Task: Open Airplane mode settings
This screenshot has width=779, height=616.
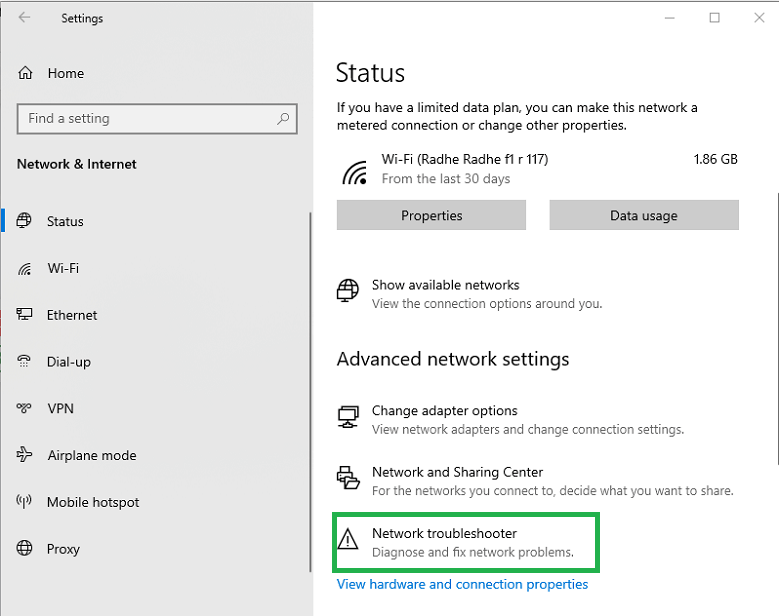Action: pyautogui.click(x=92, y=455)
